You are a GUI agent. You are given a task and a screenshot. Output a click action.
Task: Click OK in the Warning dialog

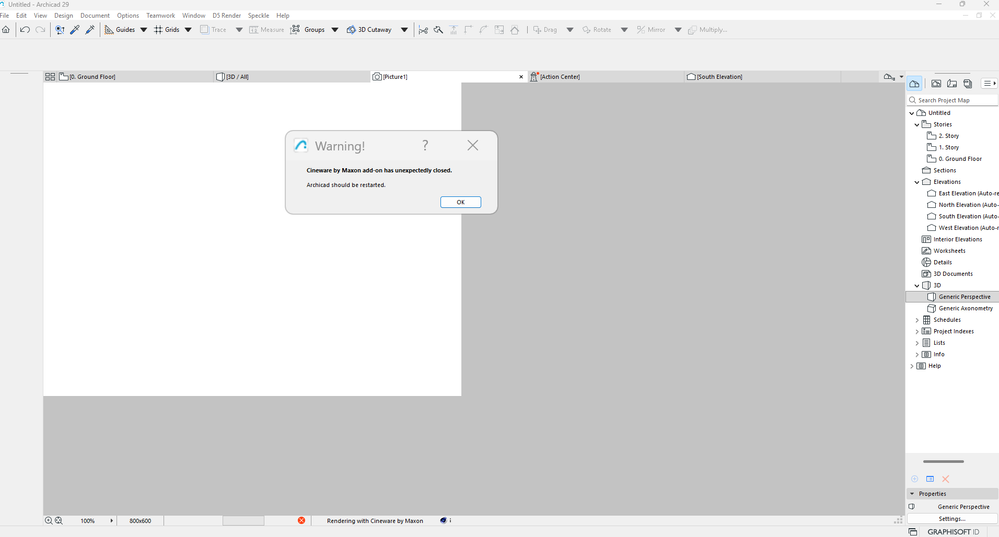[460, 202]
